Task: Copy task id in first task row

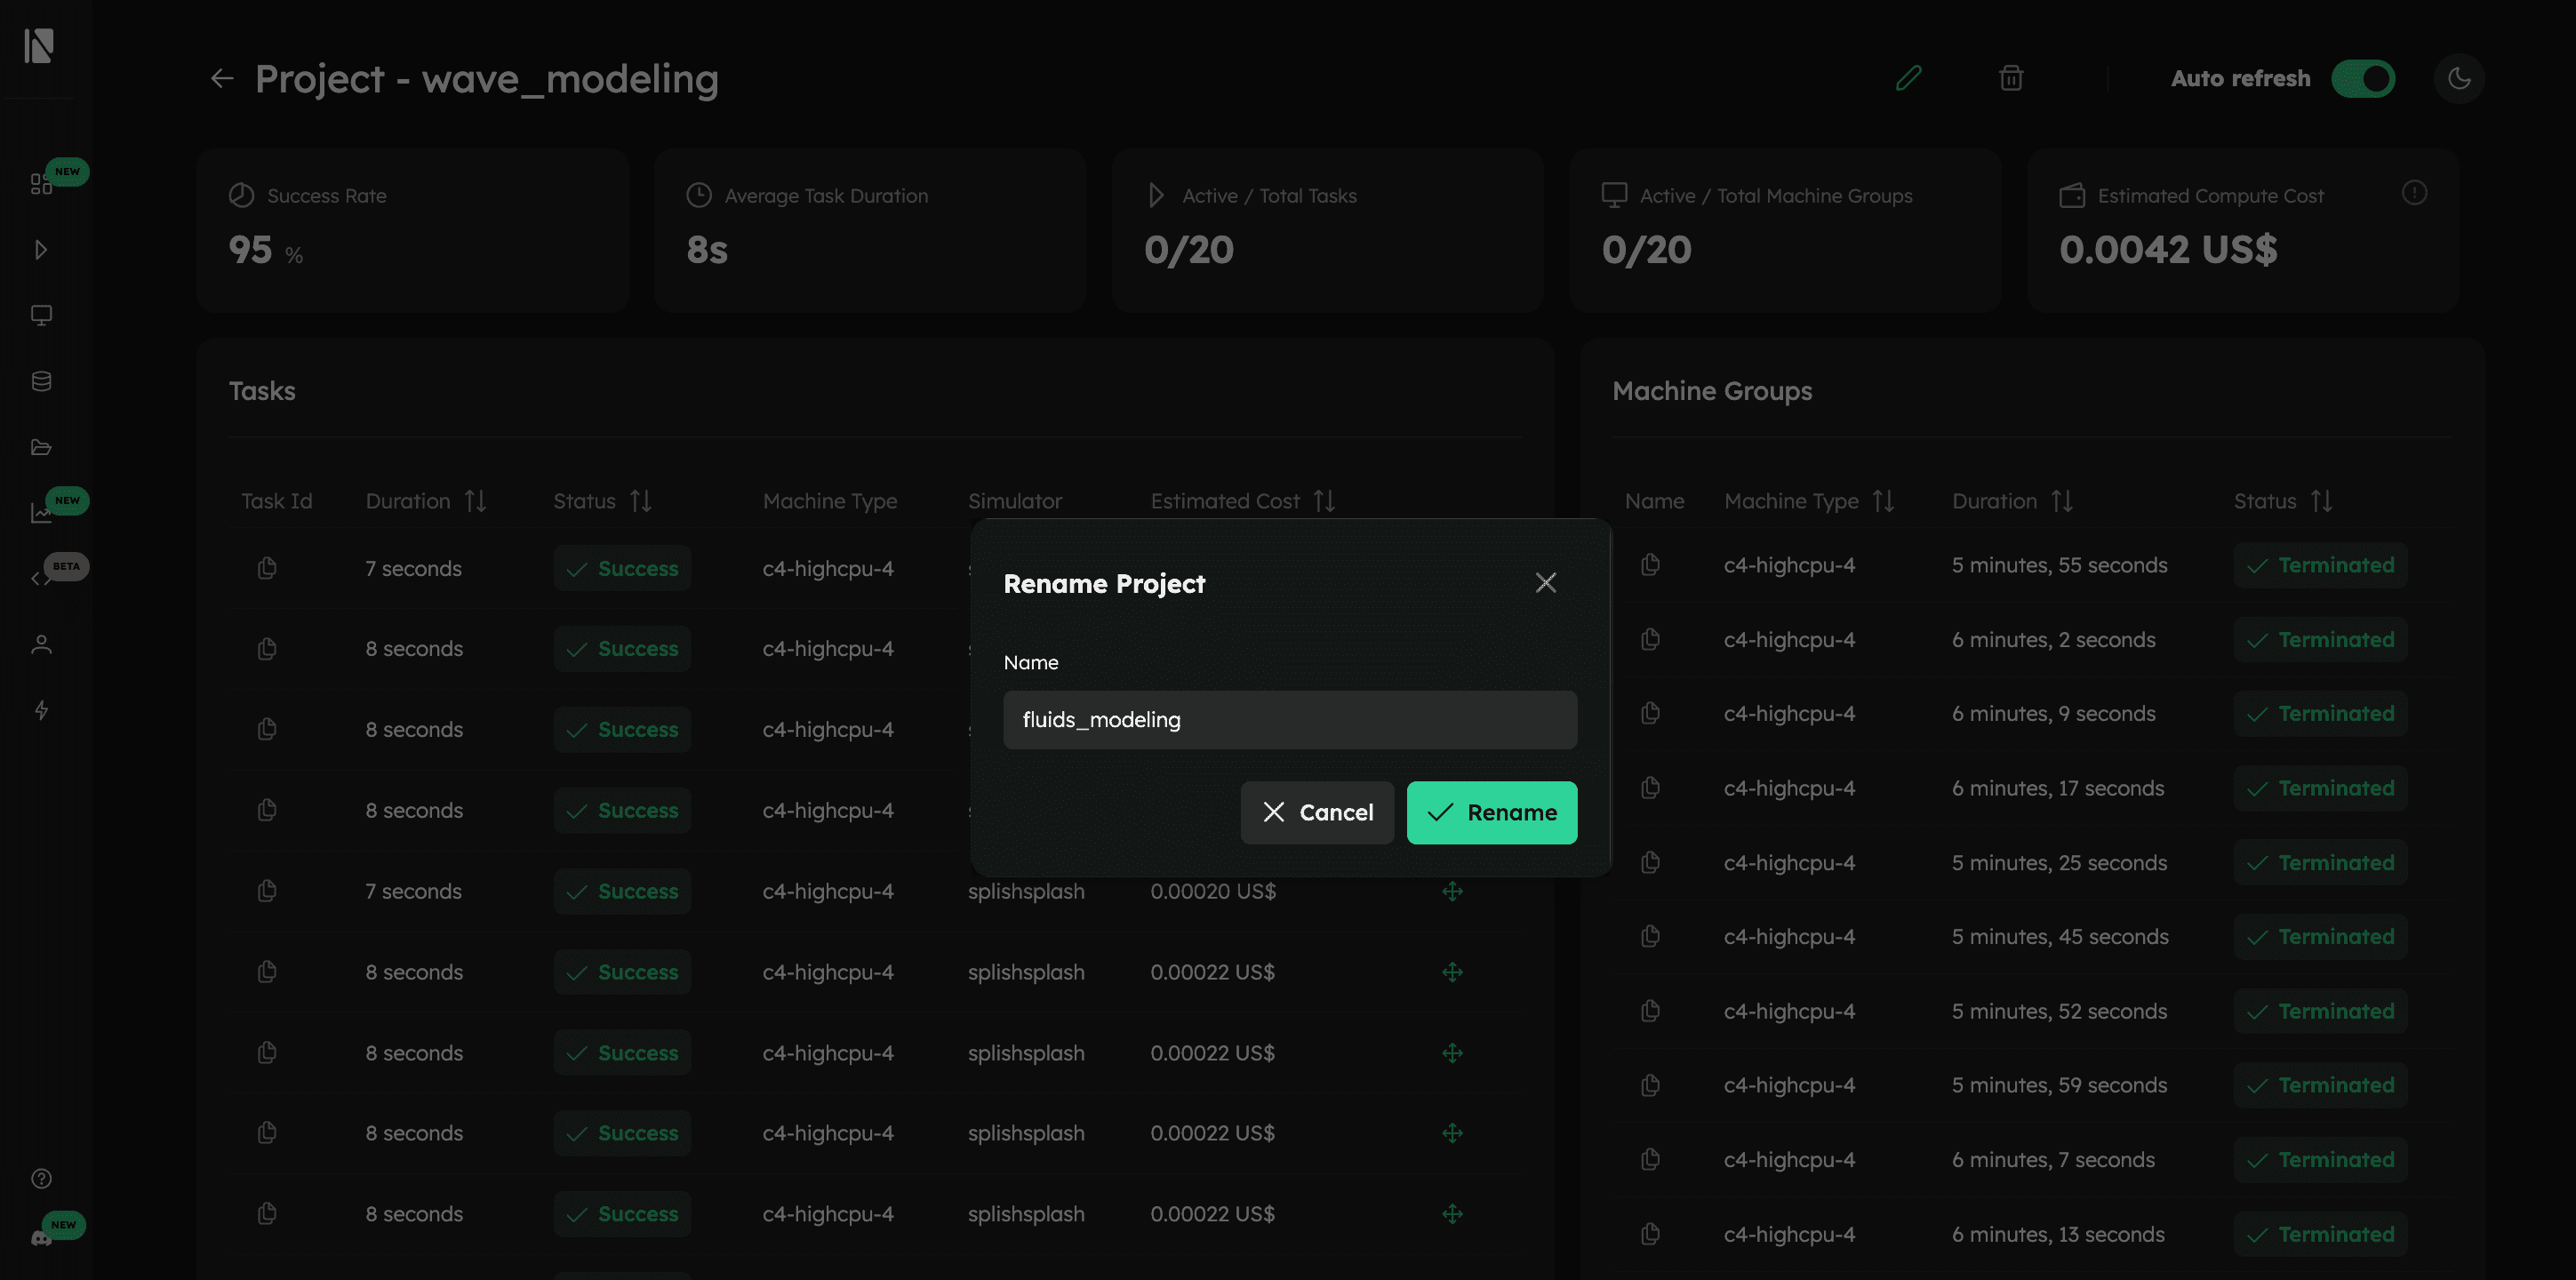Action: coord(267,568)
